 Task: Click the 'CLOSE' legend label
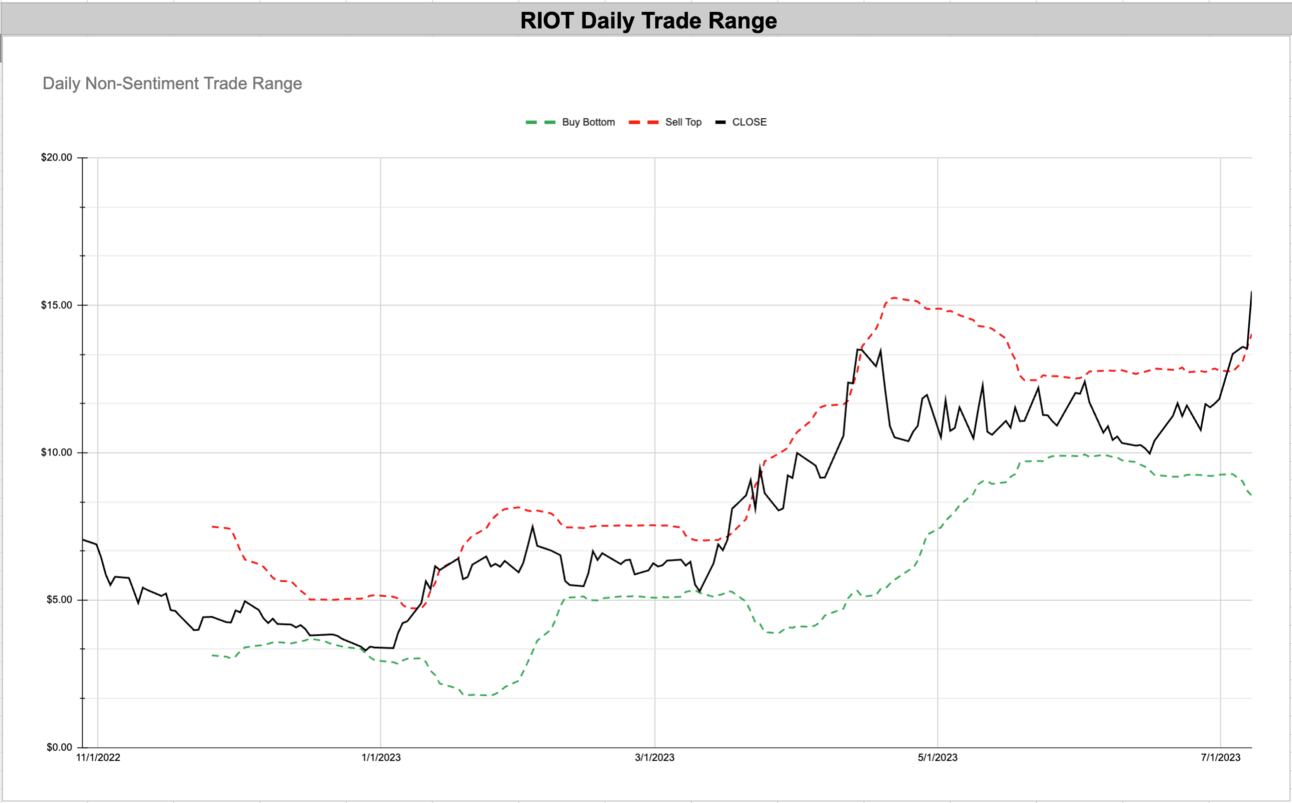(749, 122)
